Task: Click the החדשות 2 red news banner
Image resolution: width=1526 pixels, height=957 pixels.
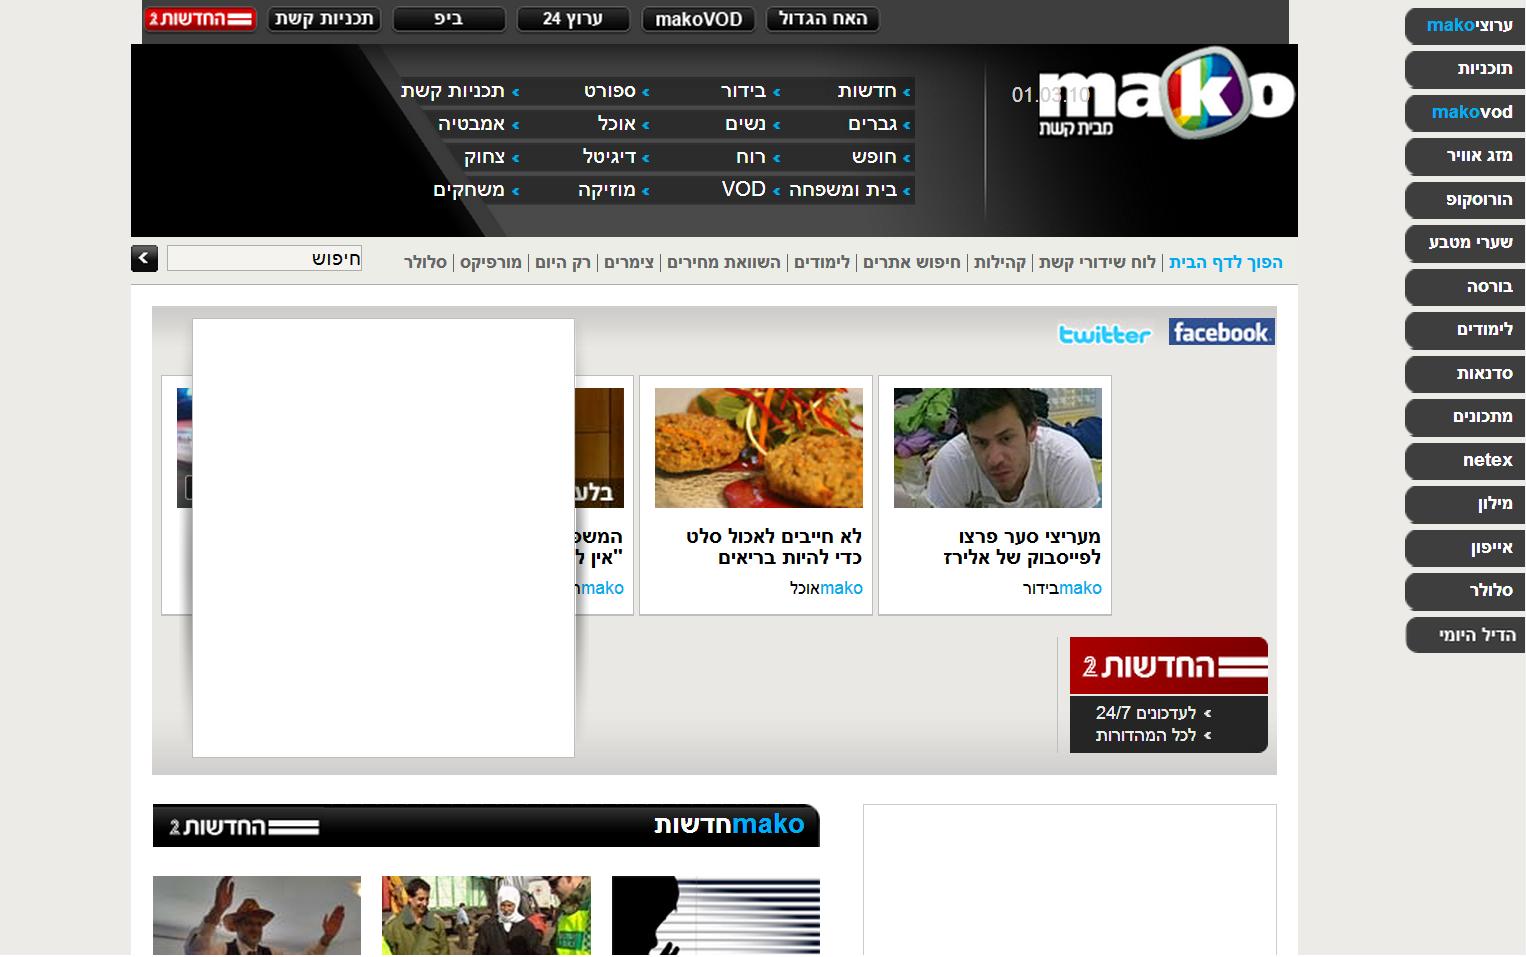Action: tap(1168, 666)
